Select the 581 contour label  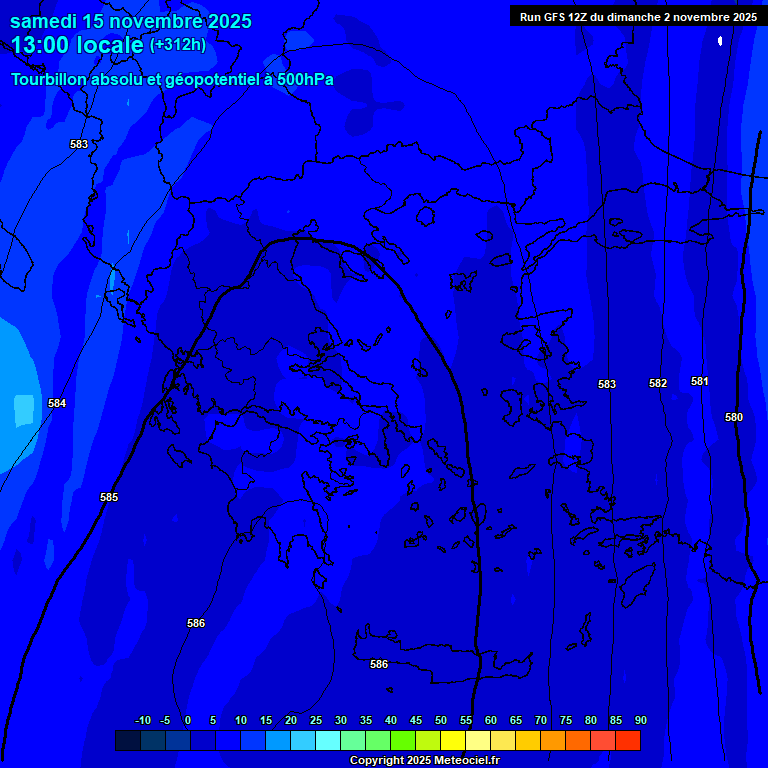700,381
